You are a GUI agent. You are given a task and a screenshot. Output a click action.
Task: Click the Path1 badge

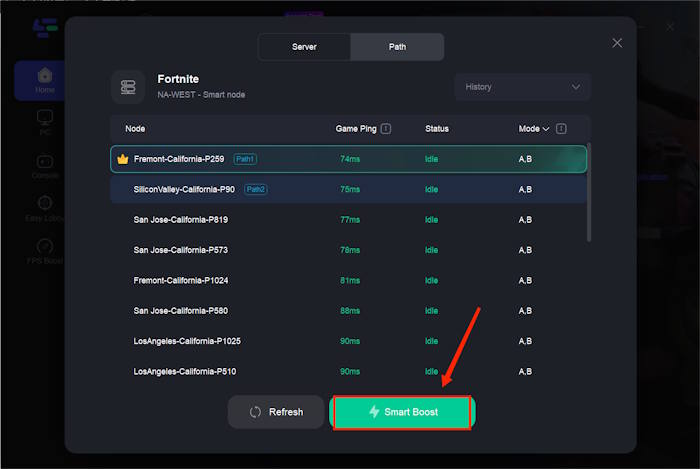pyautogui.click(x=245, y=159)
